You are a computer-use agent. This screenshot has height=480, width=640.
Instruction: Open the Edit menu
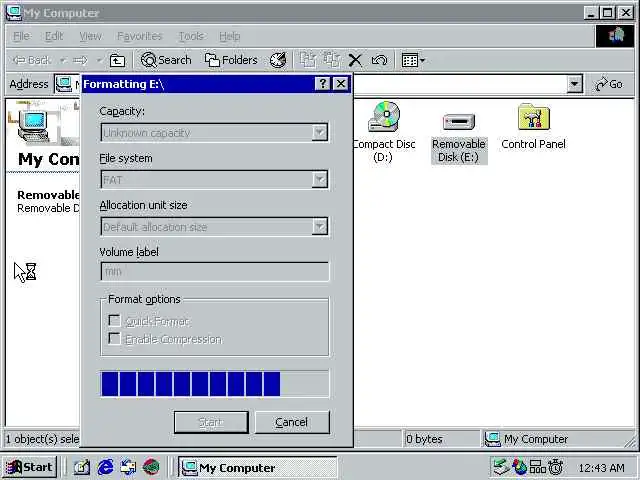(x=54, y=36)
